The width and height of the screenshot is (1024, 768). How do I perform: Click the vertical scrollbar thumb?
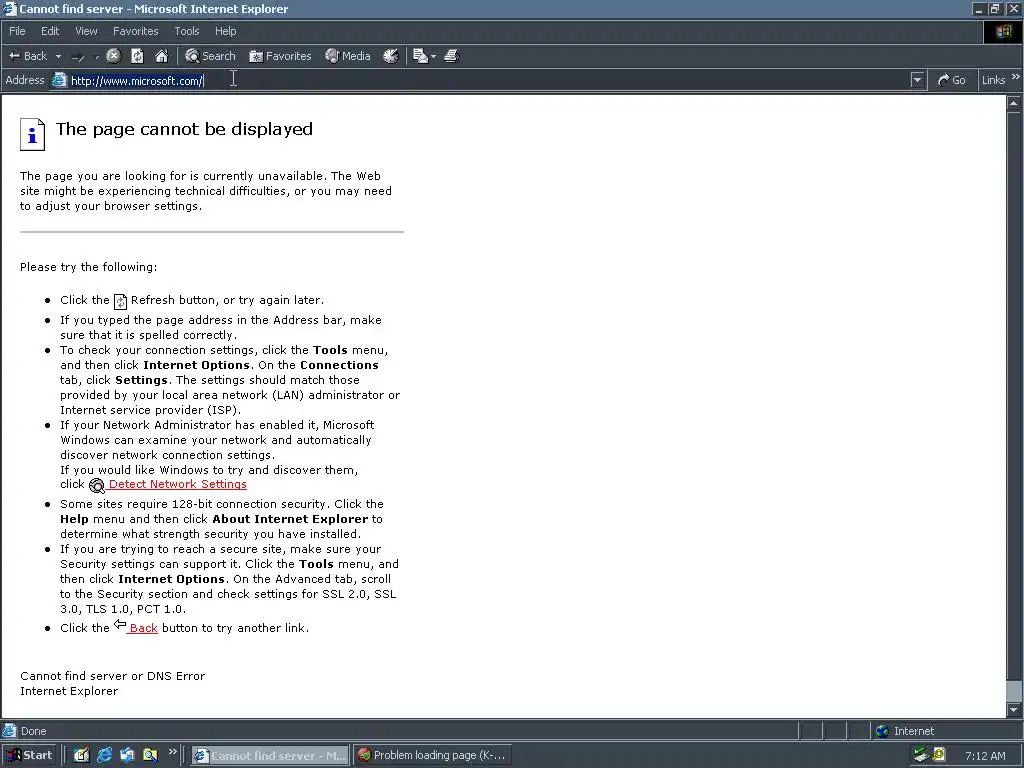(x=1014, y=691)
